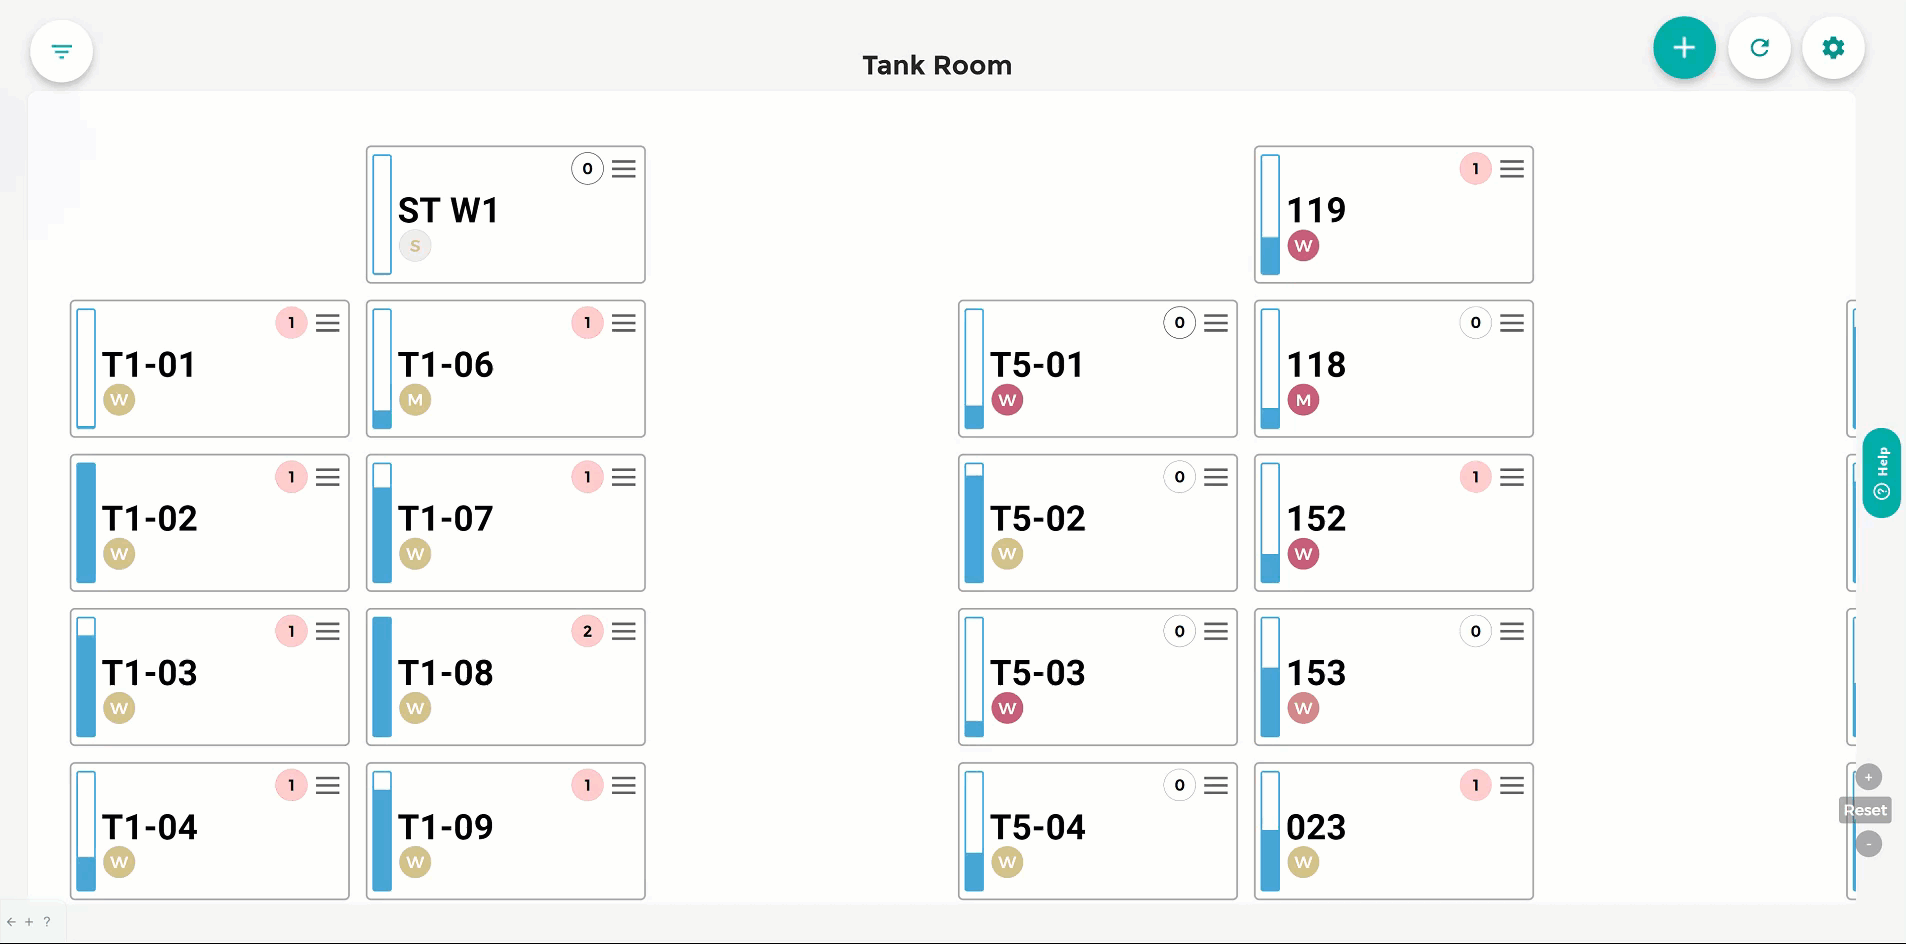Click the teal plus add button

[1684, 47]
